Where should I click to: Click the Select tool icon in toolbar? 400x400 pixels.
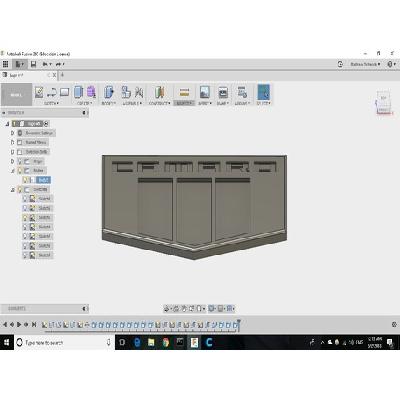[x=264, y=92]
